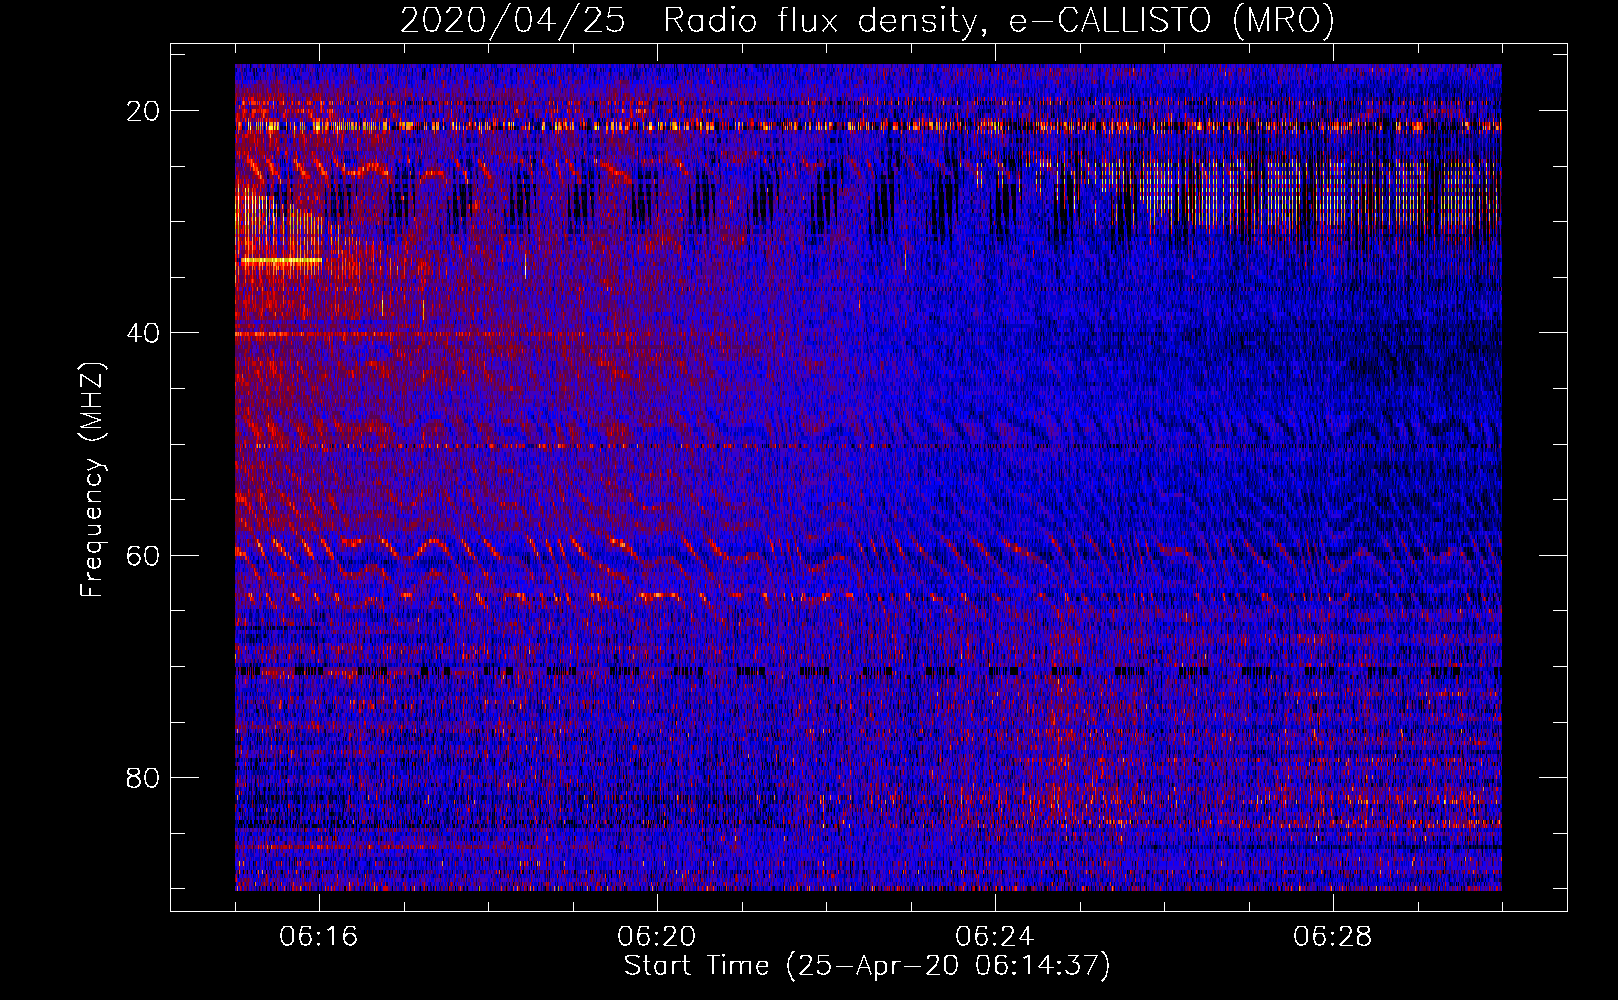The height and width of the screenshot is (1000, 1618).
Task: Click the 06:20 time tick label
Action: click(657, 937)
